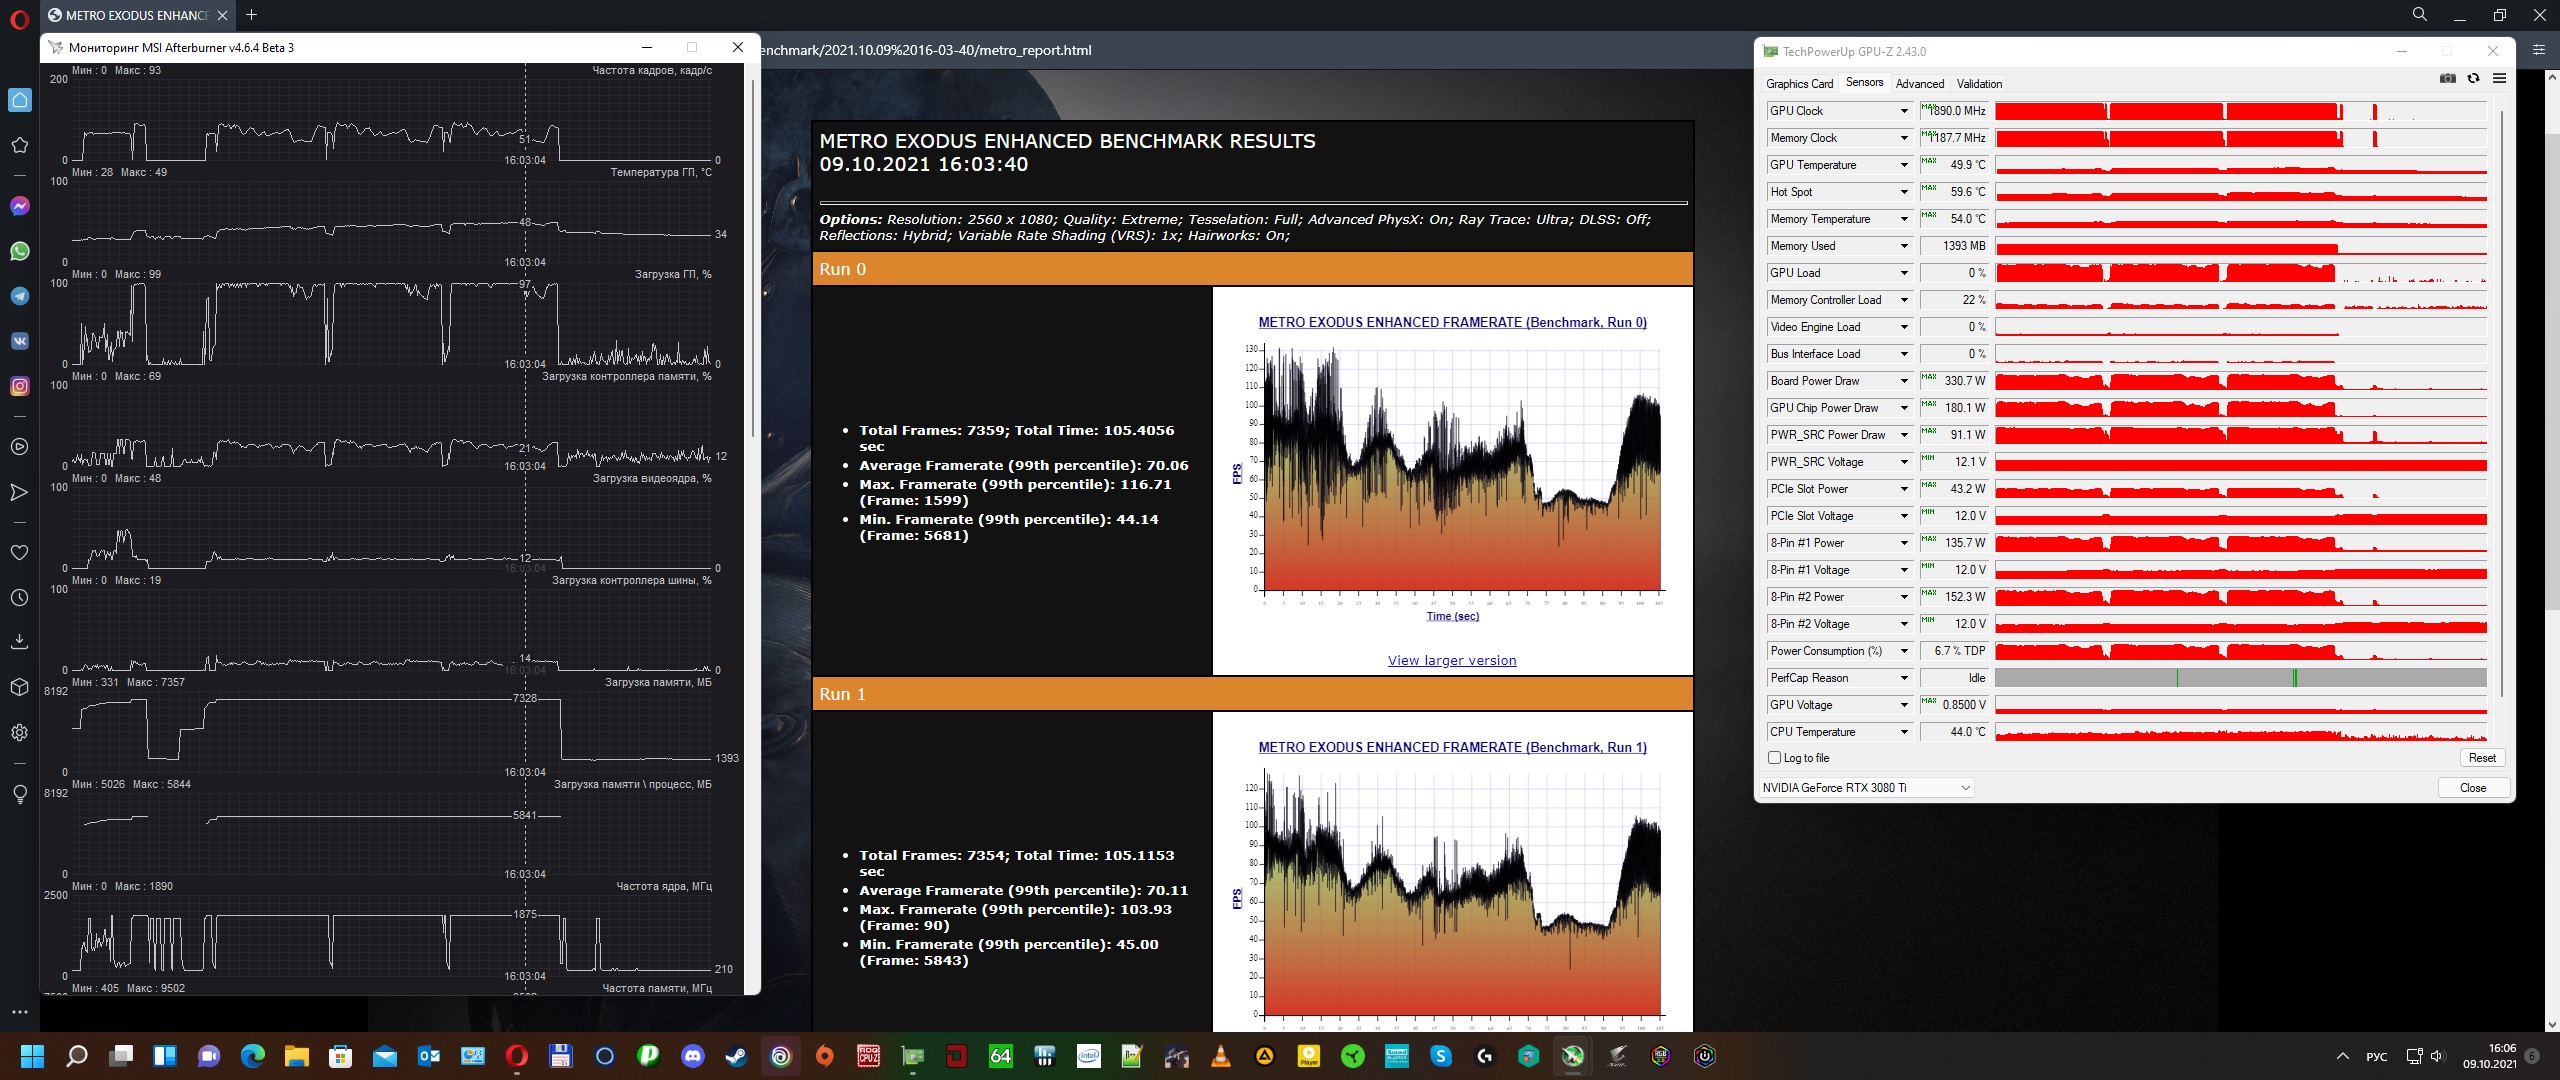Open Telegram in the Opera sidebar
Screen dimensions: 2560x1080
point(19,296)
